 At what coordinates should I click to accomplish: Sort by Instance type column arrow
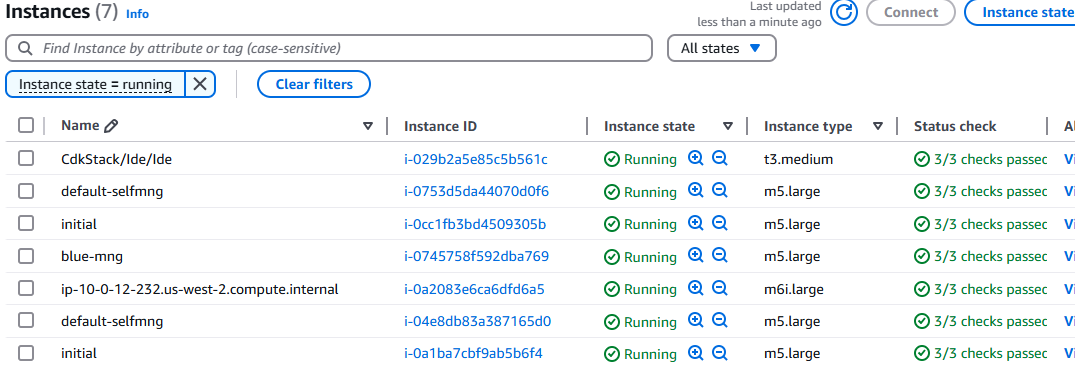pos(878,126)
